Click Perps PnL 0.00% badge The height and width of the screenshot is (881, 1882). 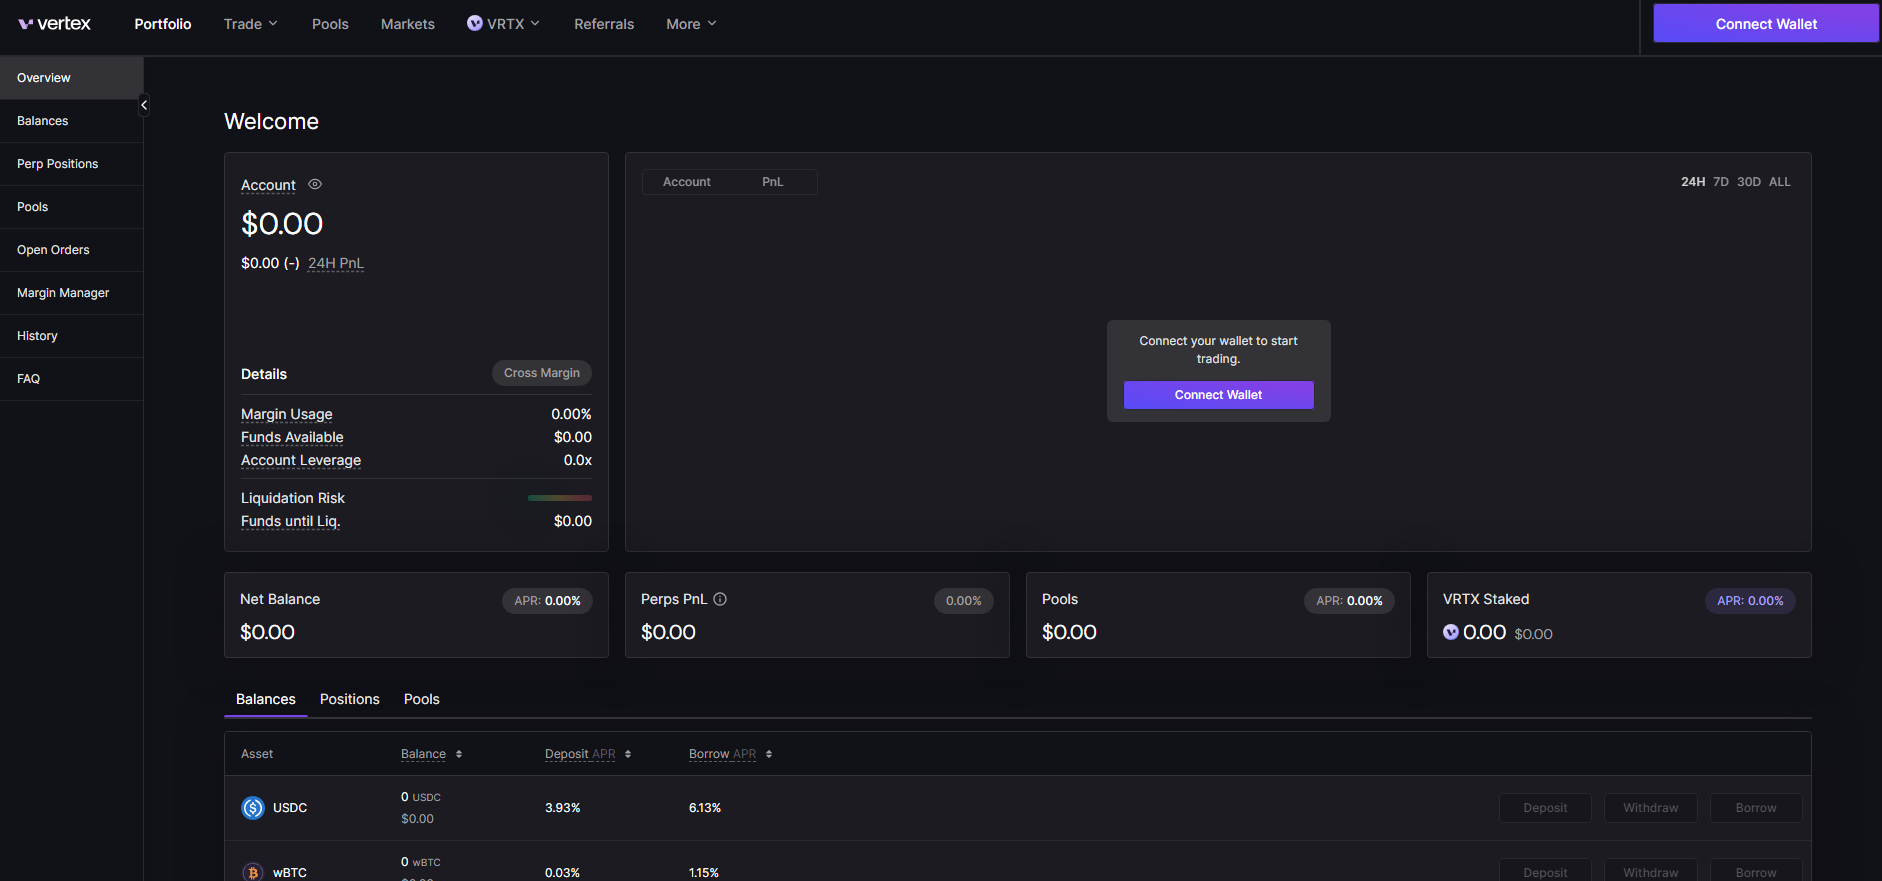(964, 601)
